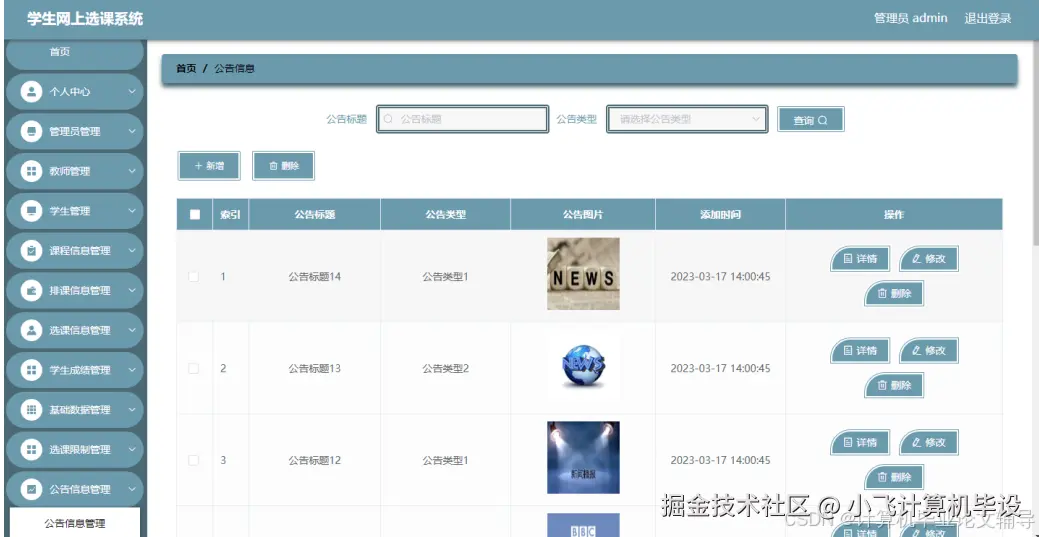Click the 选课限制管理 icon

(31, 449)
